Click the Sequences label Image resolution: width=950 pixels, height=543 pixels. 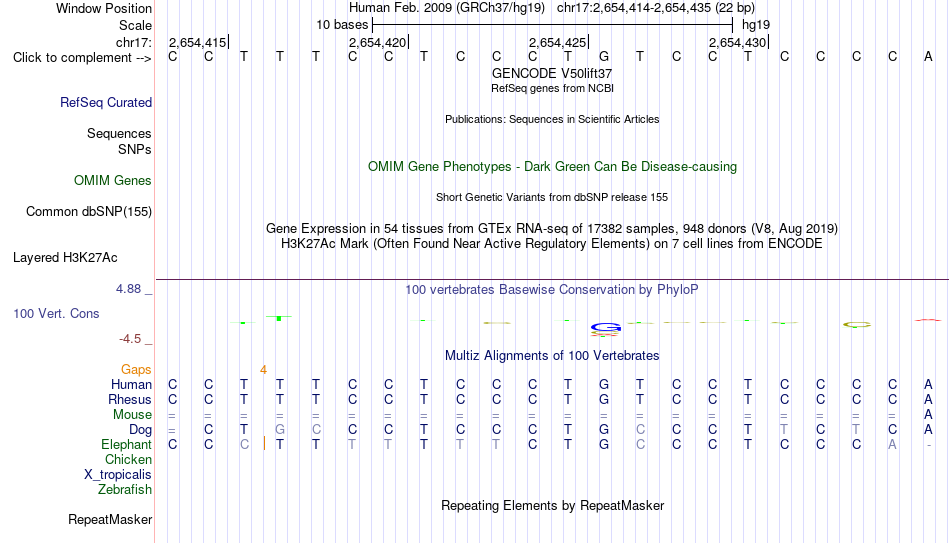[x=119, y=133]
